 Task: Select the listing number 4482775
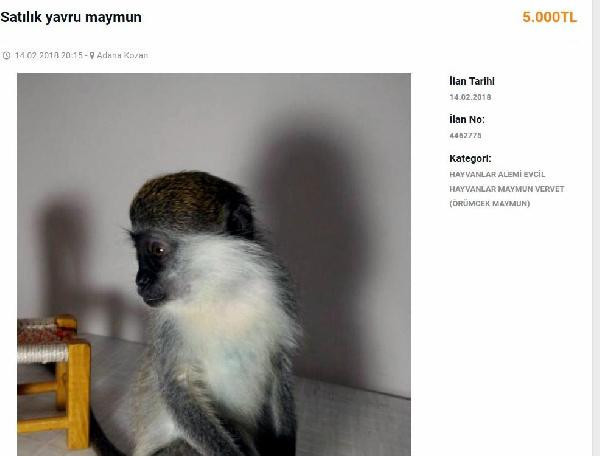465,135
